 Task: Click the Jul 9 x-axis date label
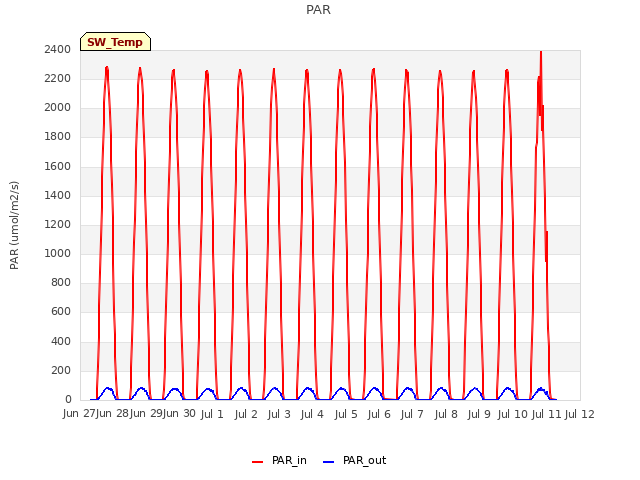pyautogui.click(x=479, y=414)
